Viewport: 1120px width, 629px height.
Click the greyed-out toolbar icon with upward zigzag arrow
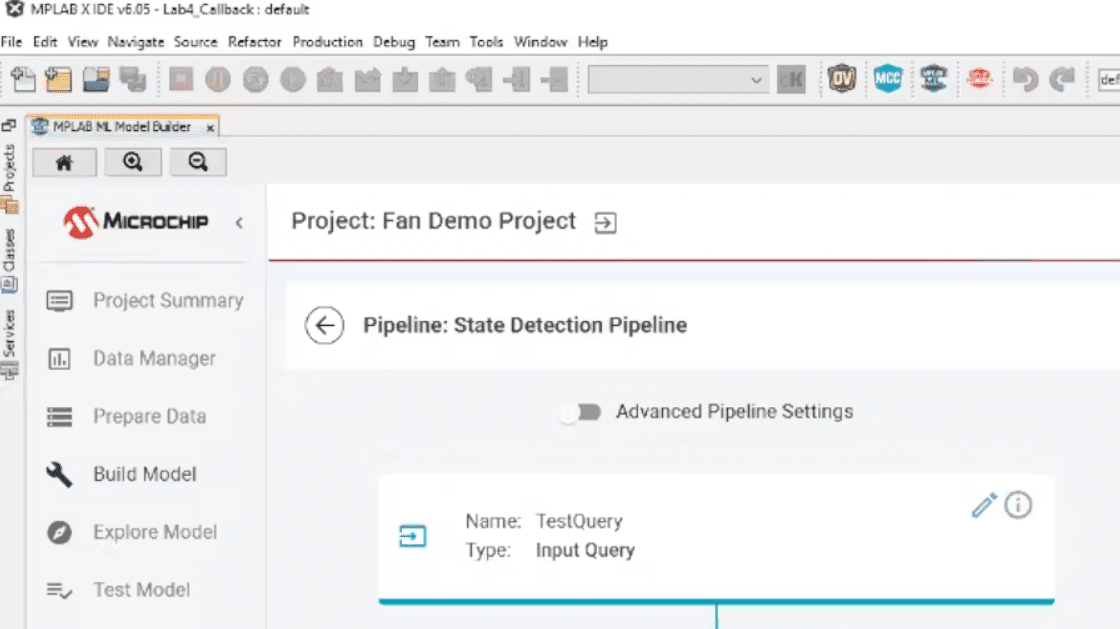368,79
